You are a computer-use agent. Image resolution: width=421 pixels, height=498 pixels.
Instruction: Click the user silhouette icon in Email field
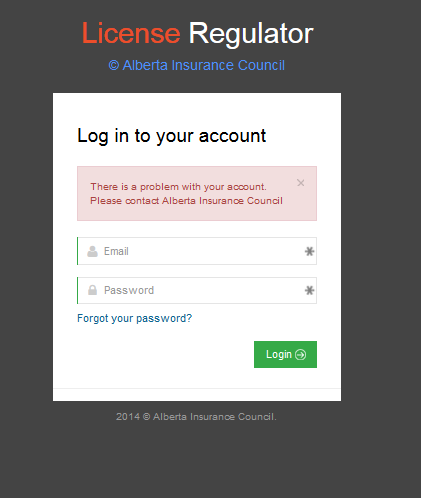point(92,251)
